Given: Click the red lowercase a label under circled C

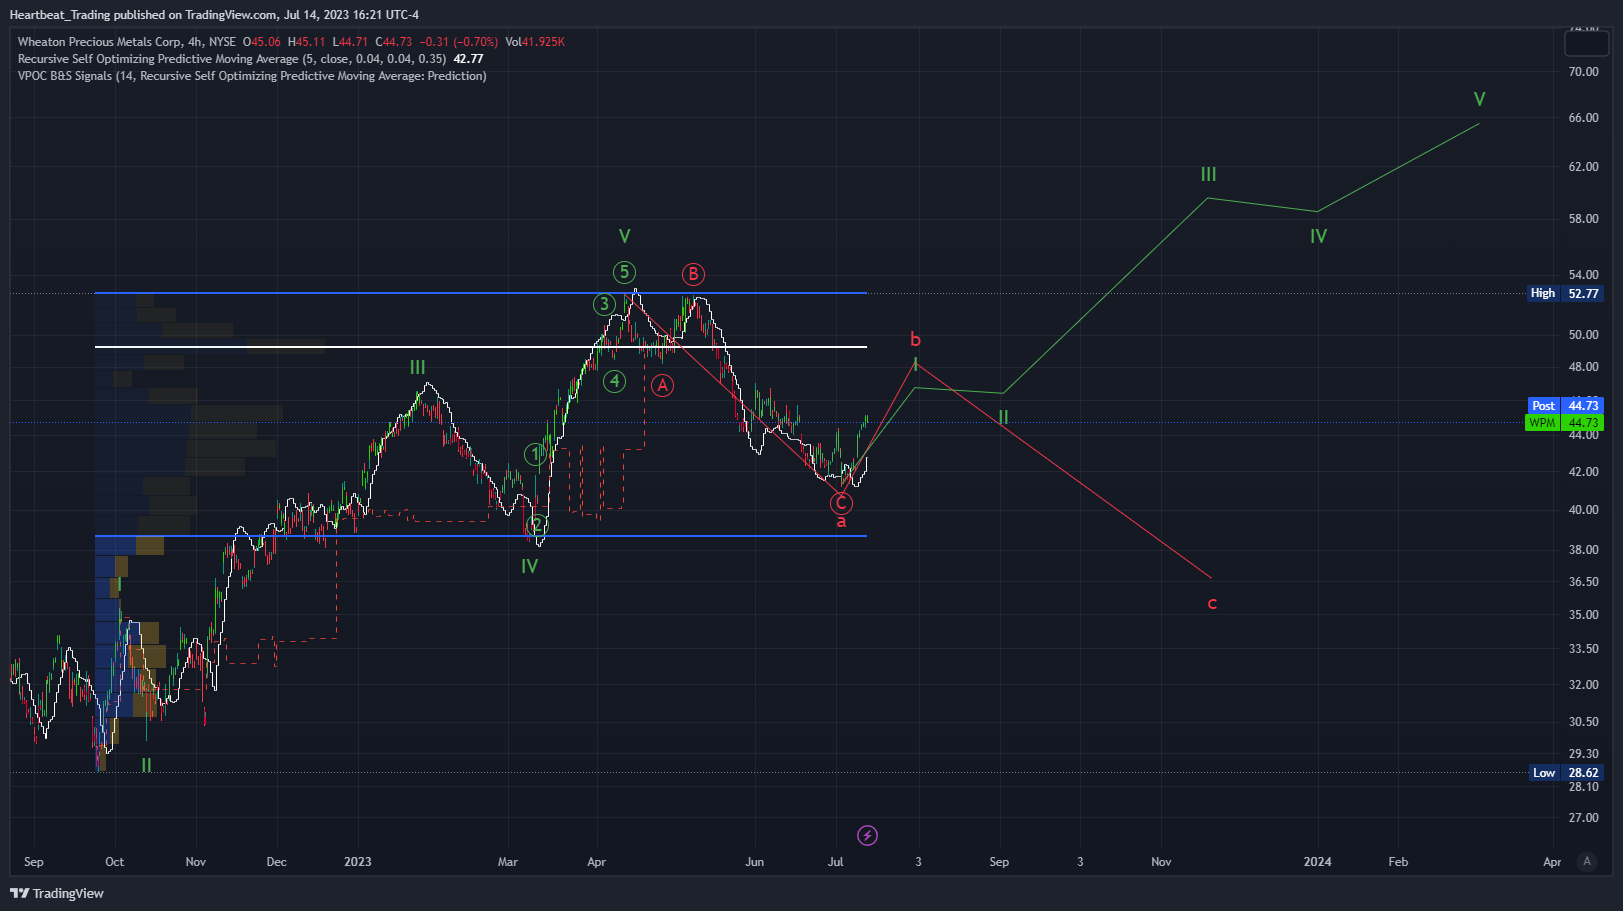Looking at the screenshot, I should pyautogui.click(x=841, y=522).
